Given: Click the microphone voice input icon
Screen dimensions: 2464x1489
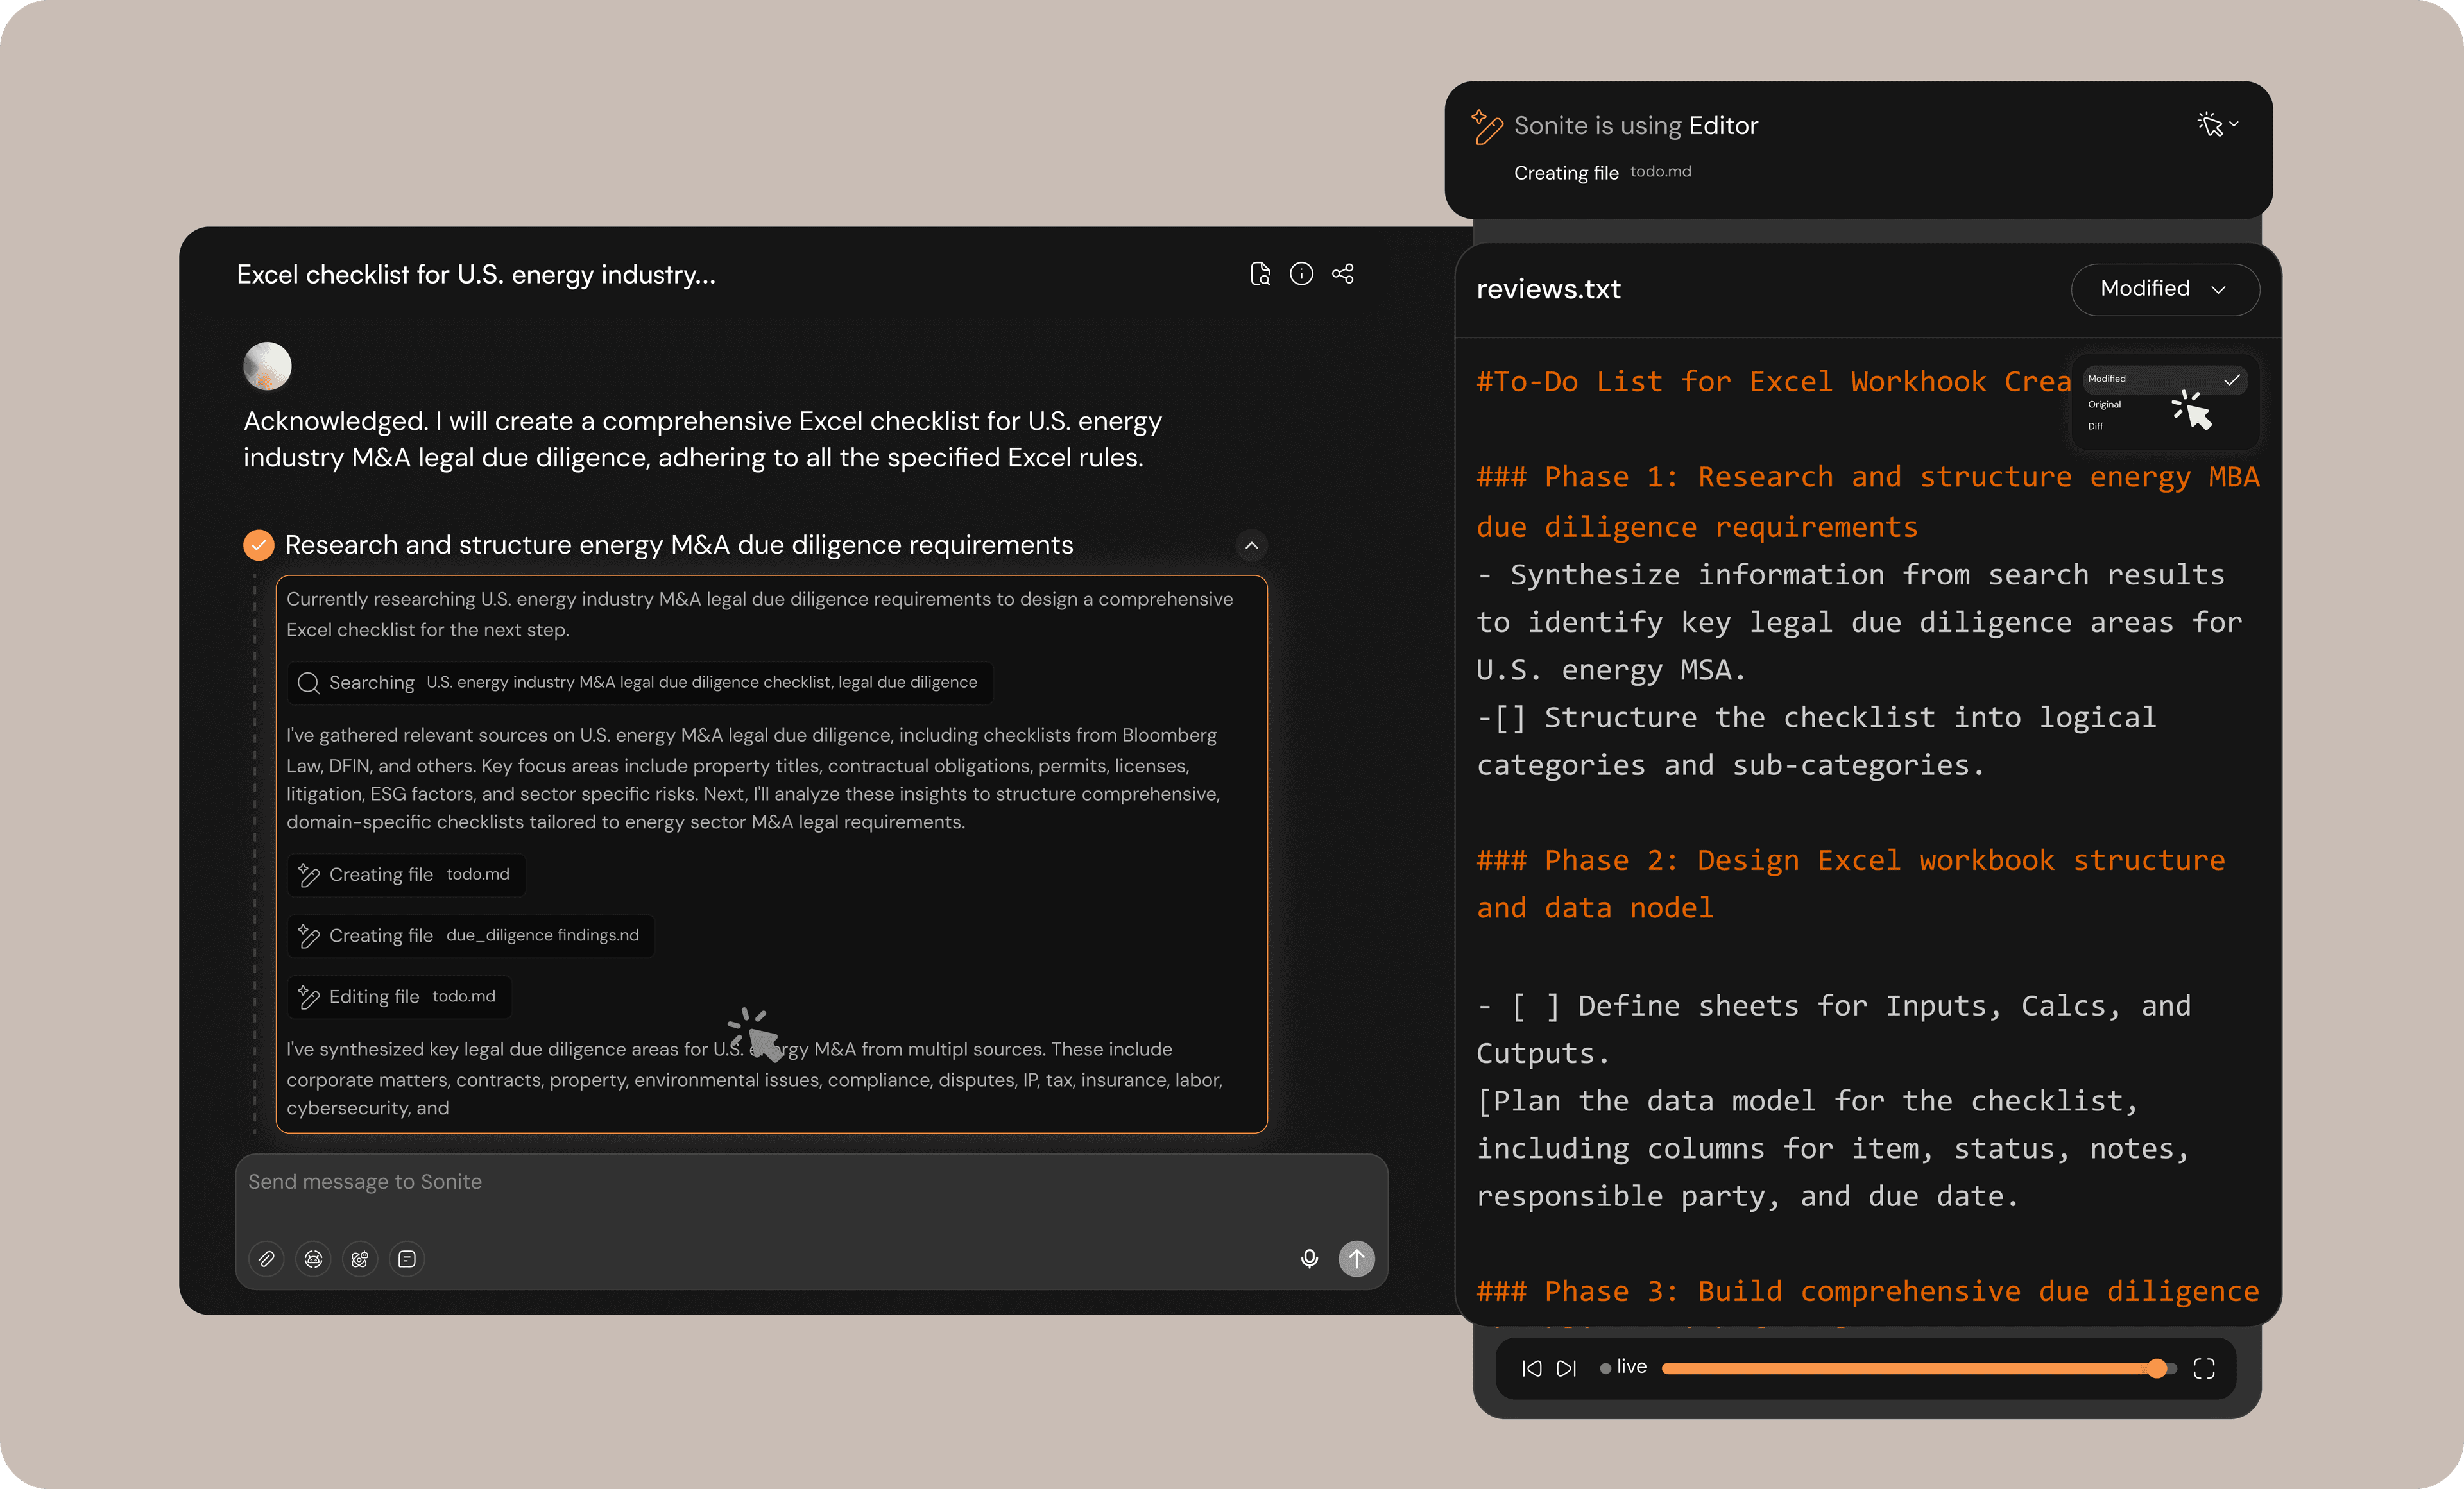Looking at the screenshot, I should coord(1309,1258).
